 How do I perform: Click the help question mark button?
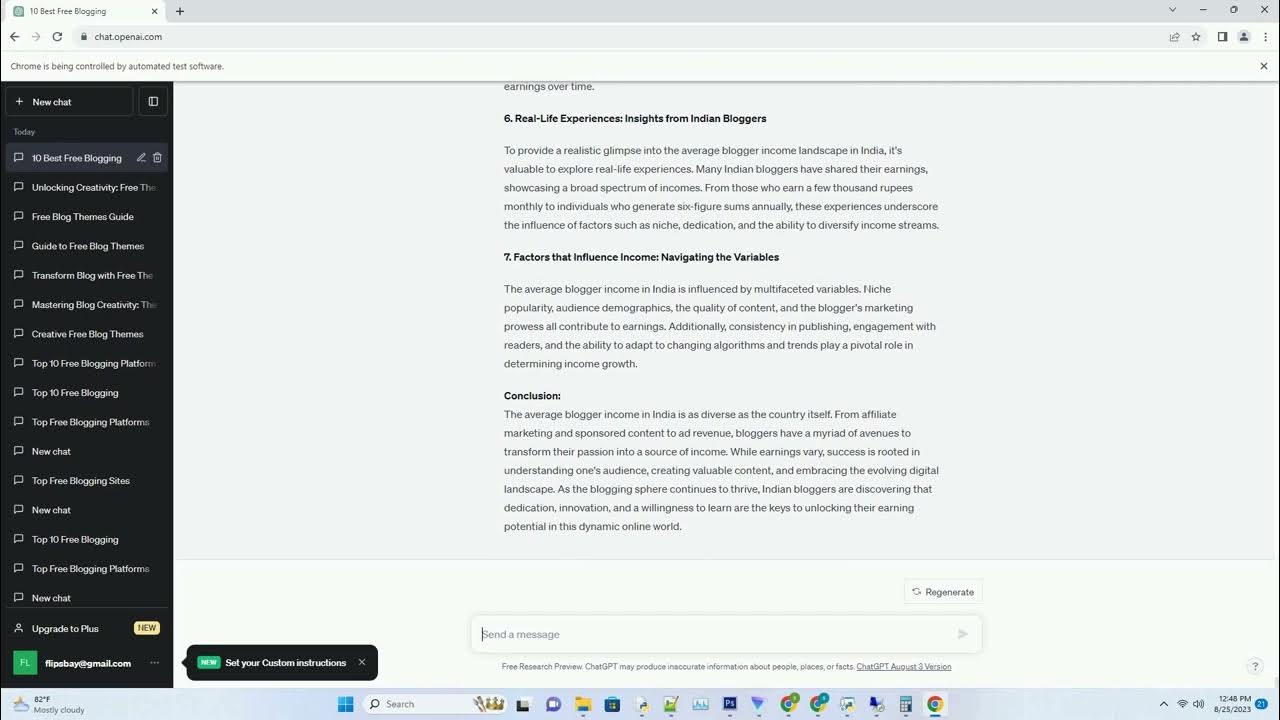[x=1256, y=666]
